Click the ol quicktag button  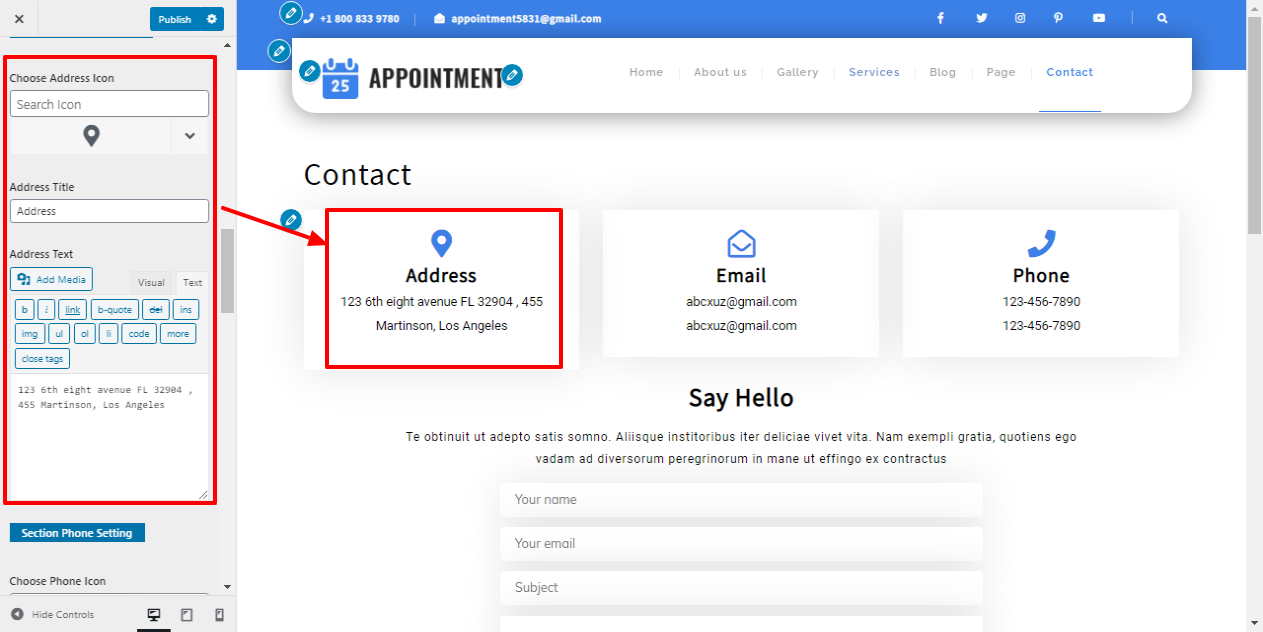(84, 334)
